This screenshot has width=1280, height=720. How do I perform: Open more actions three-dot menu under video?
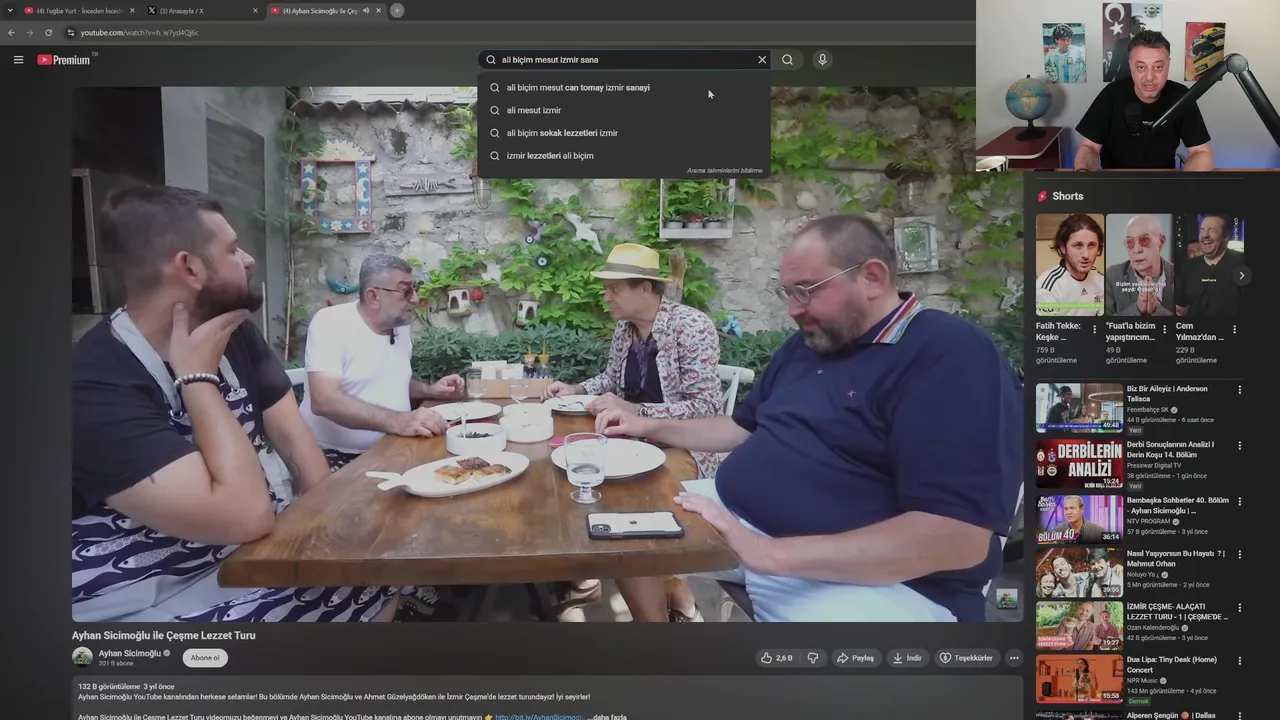(1014, 658)
